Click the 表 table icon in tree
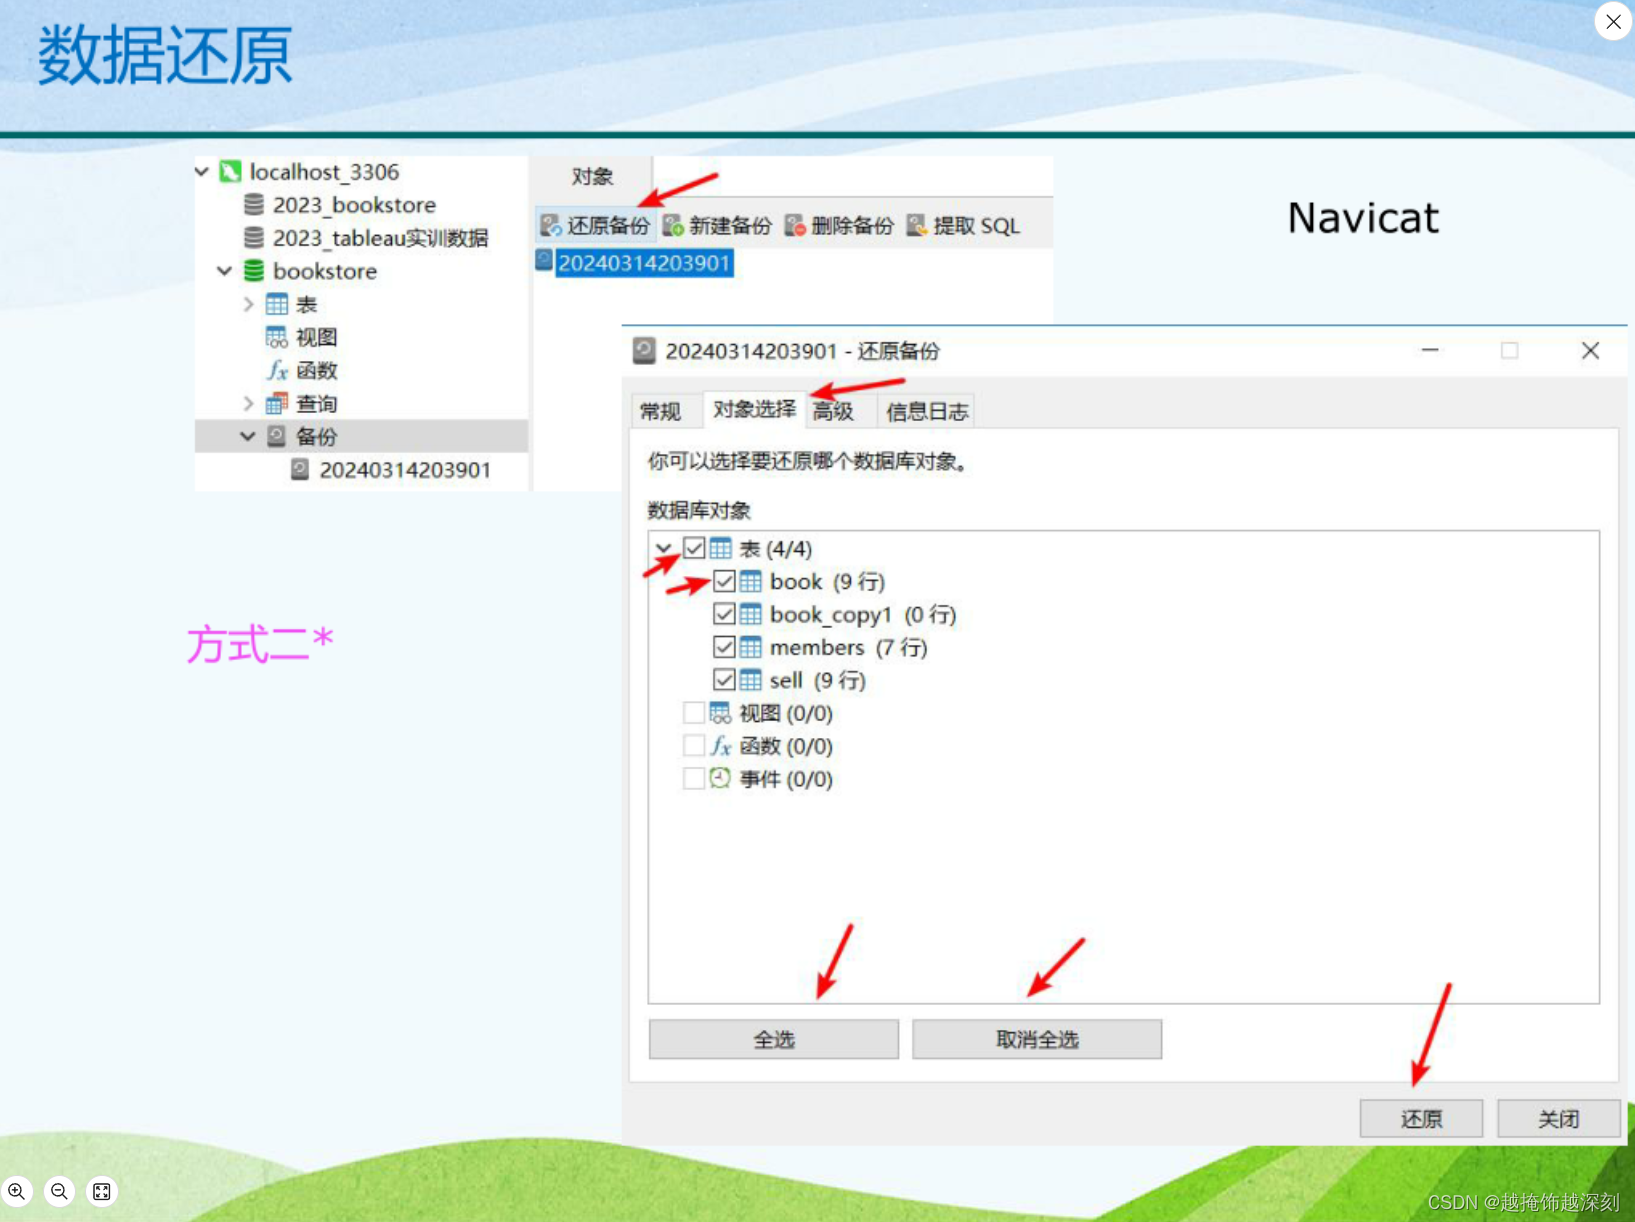Screen dimensions: 1635x1222 coord(277,304)
